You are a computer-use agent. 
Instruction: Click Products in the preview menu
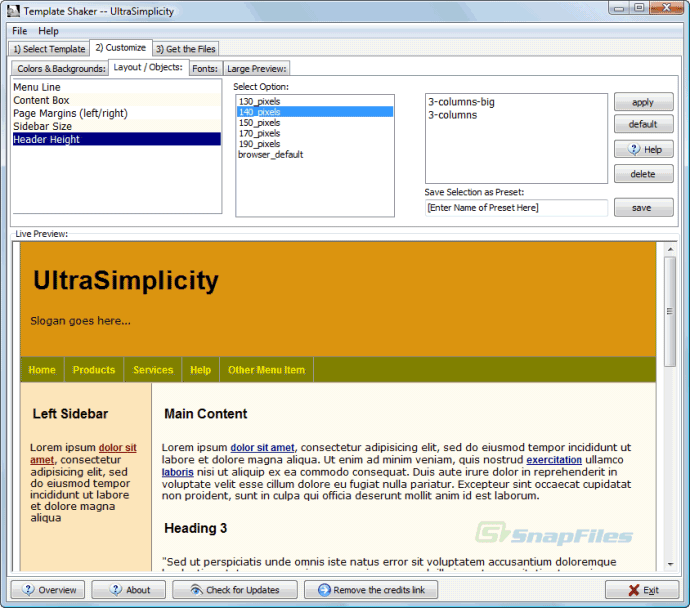point(94,370)
